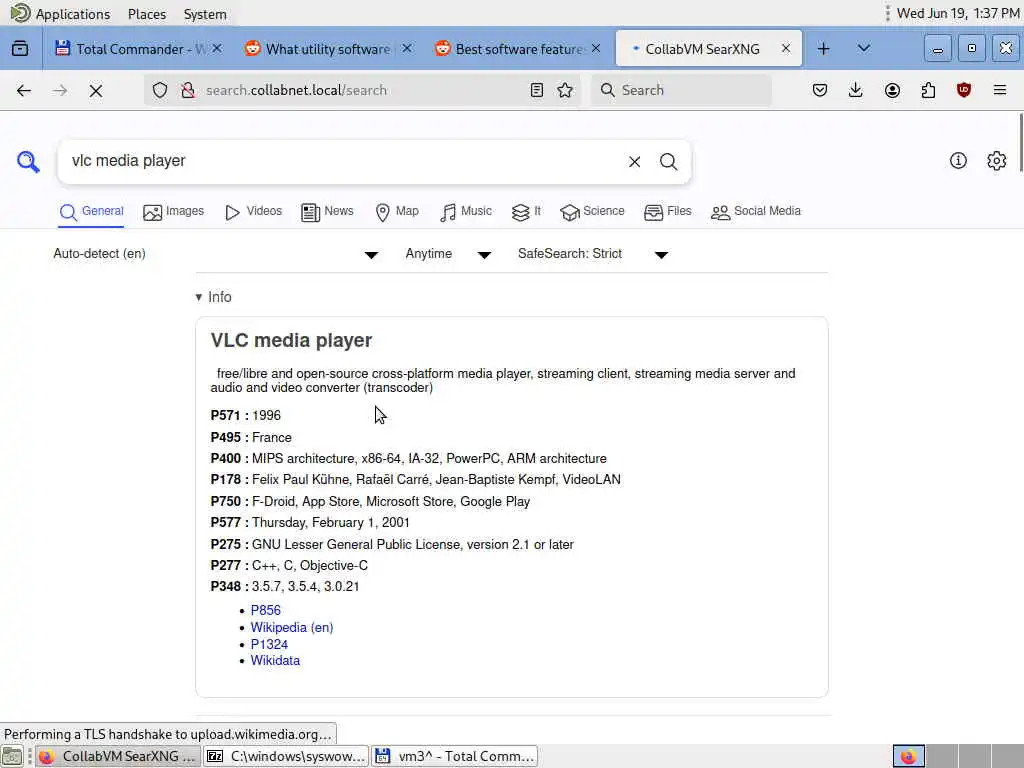
Task: Close the Best software feature tab
Action: [x=596, y=48]
